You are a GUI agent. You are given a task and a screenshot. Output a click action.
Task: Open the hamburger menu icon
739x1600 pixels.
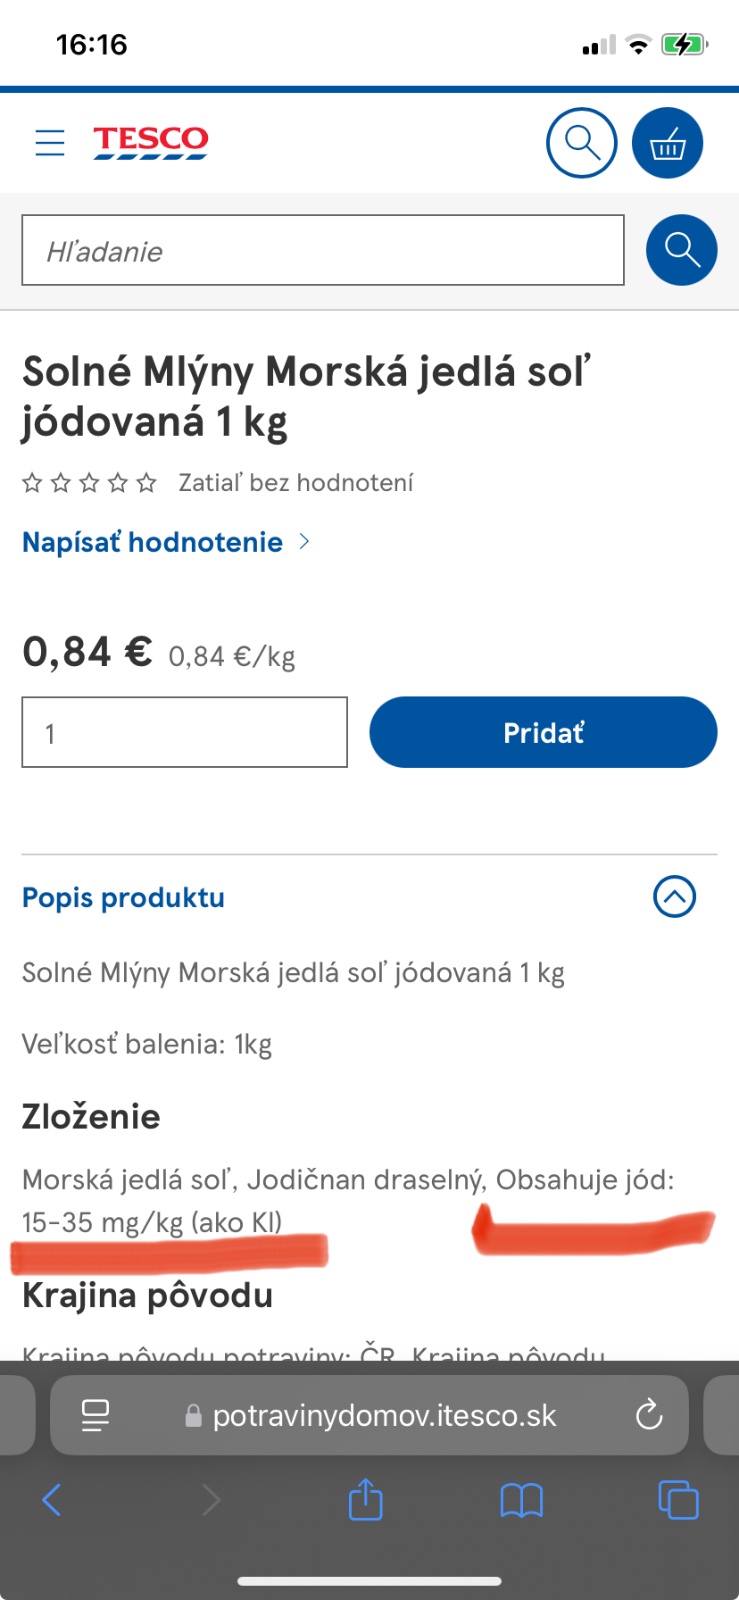(50, 143)
